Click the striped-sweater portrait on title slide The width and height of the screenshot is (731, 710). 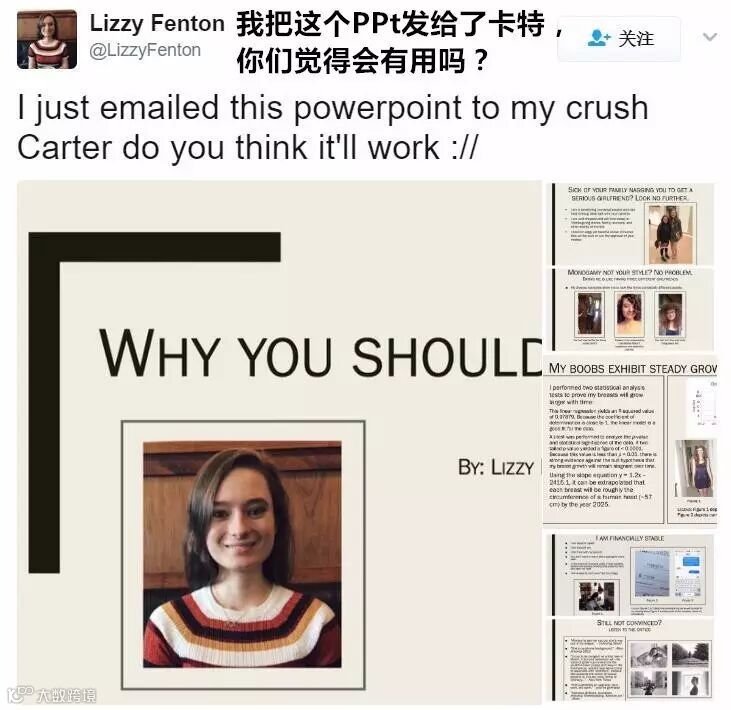[x=242, y=554]
